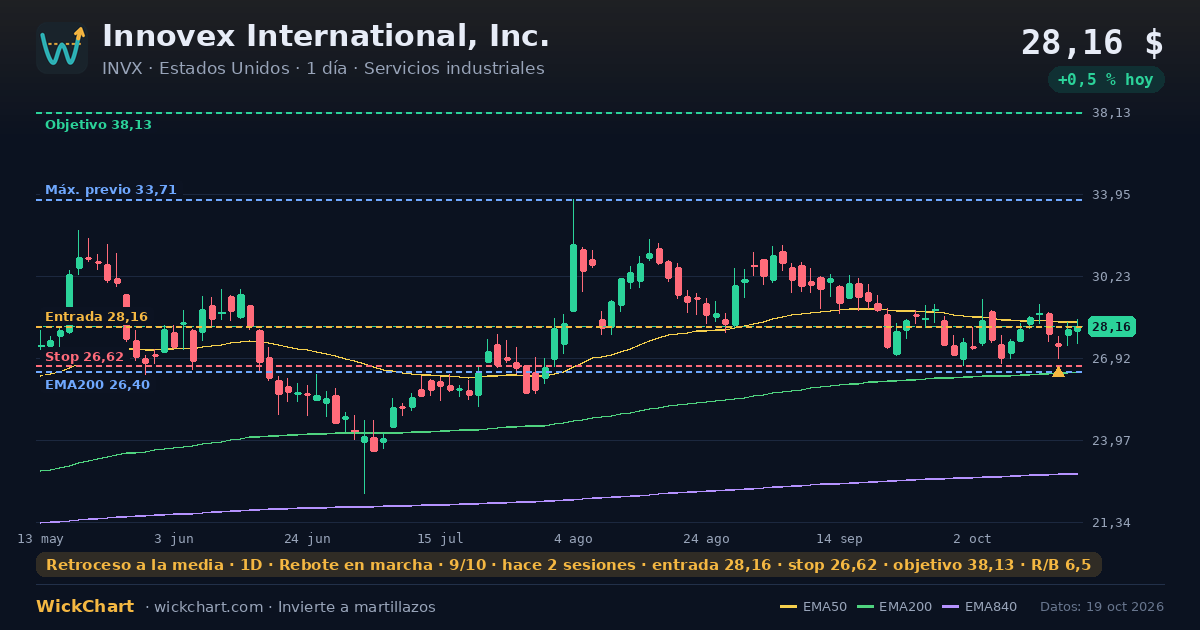Click the INVX · Estados Unidos subtitle line
Image resolution: width=1200 pixels, height=630 pixels.
coord(323,69)
